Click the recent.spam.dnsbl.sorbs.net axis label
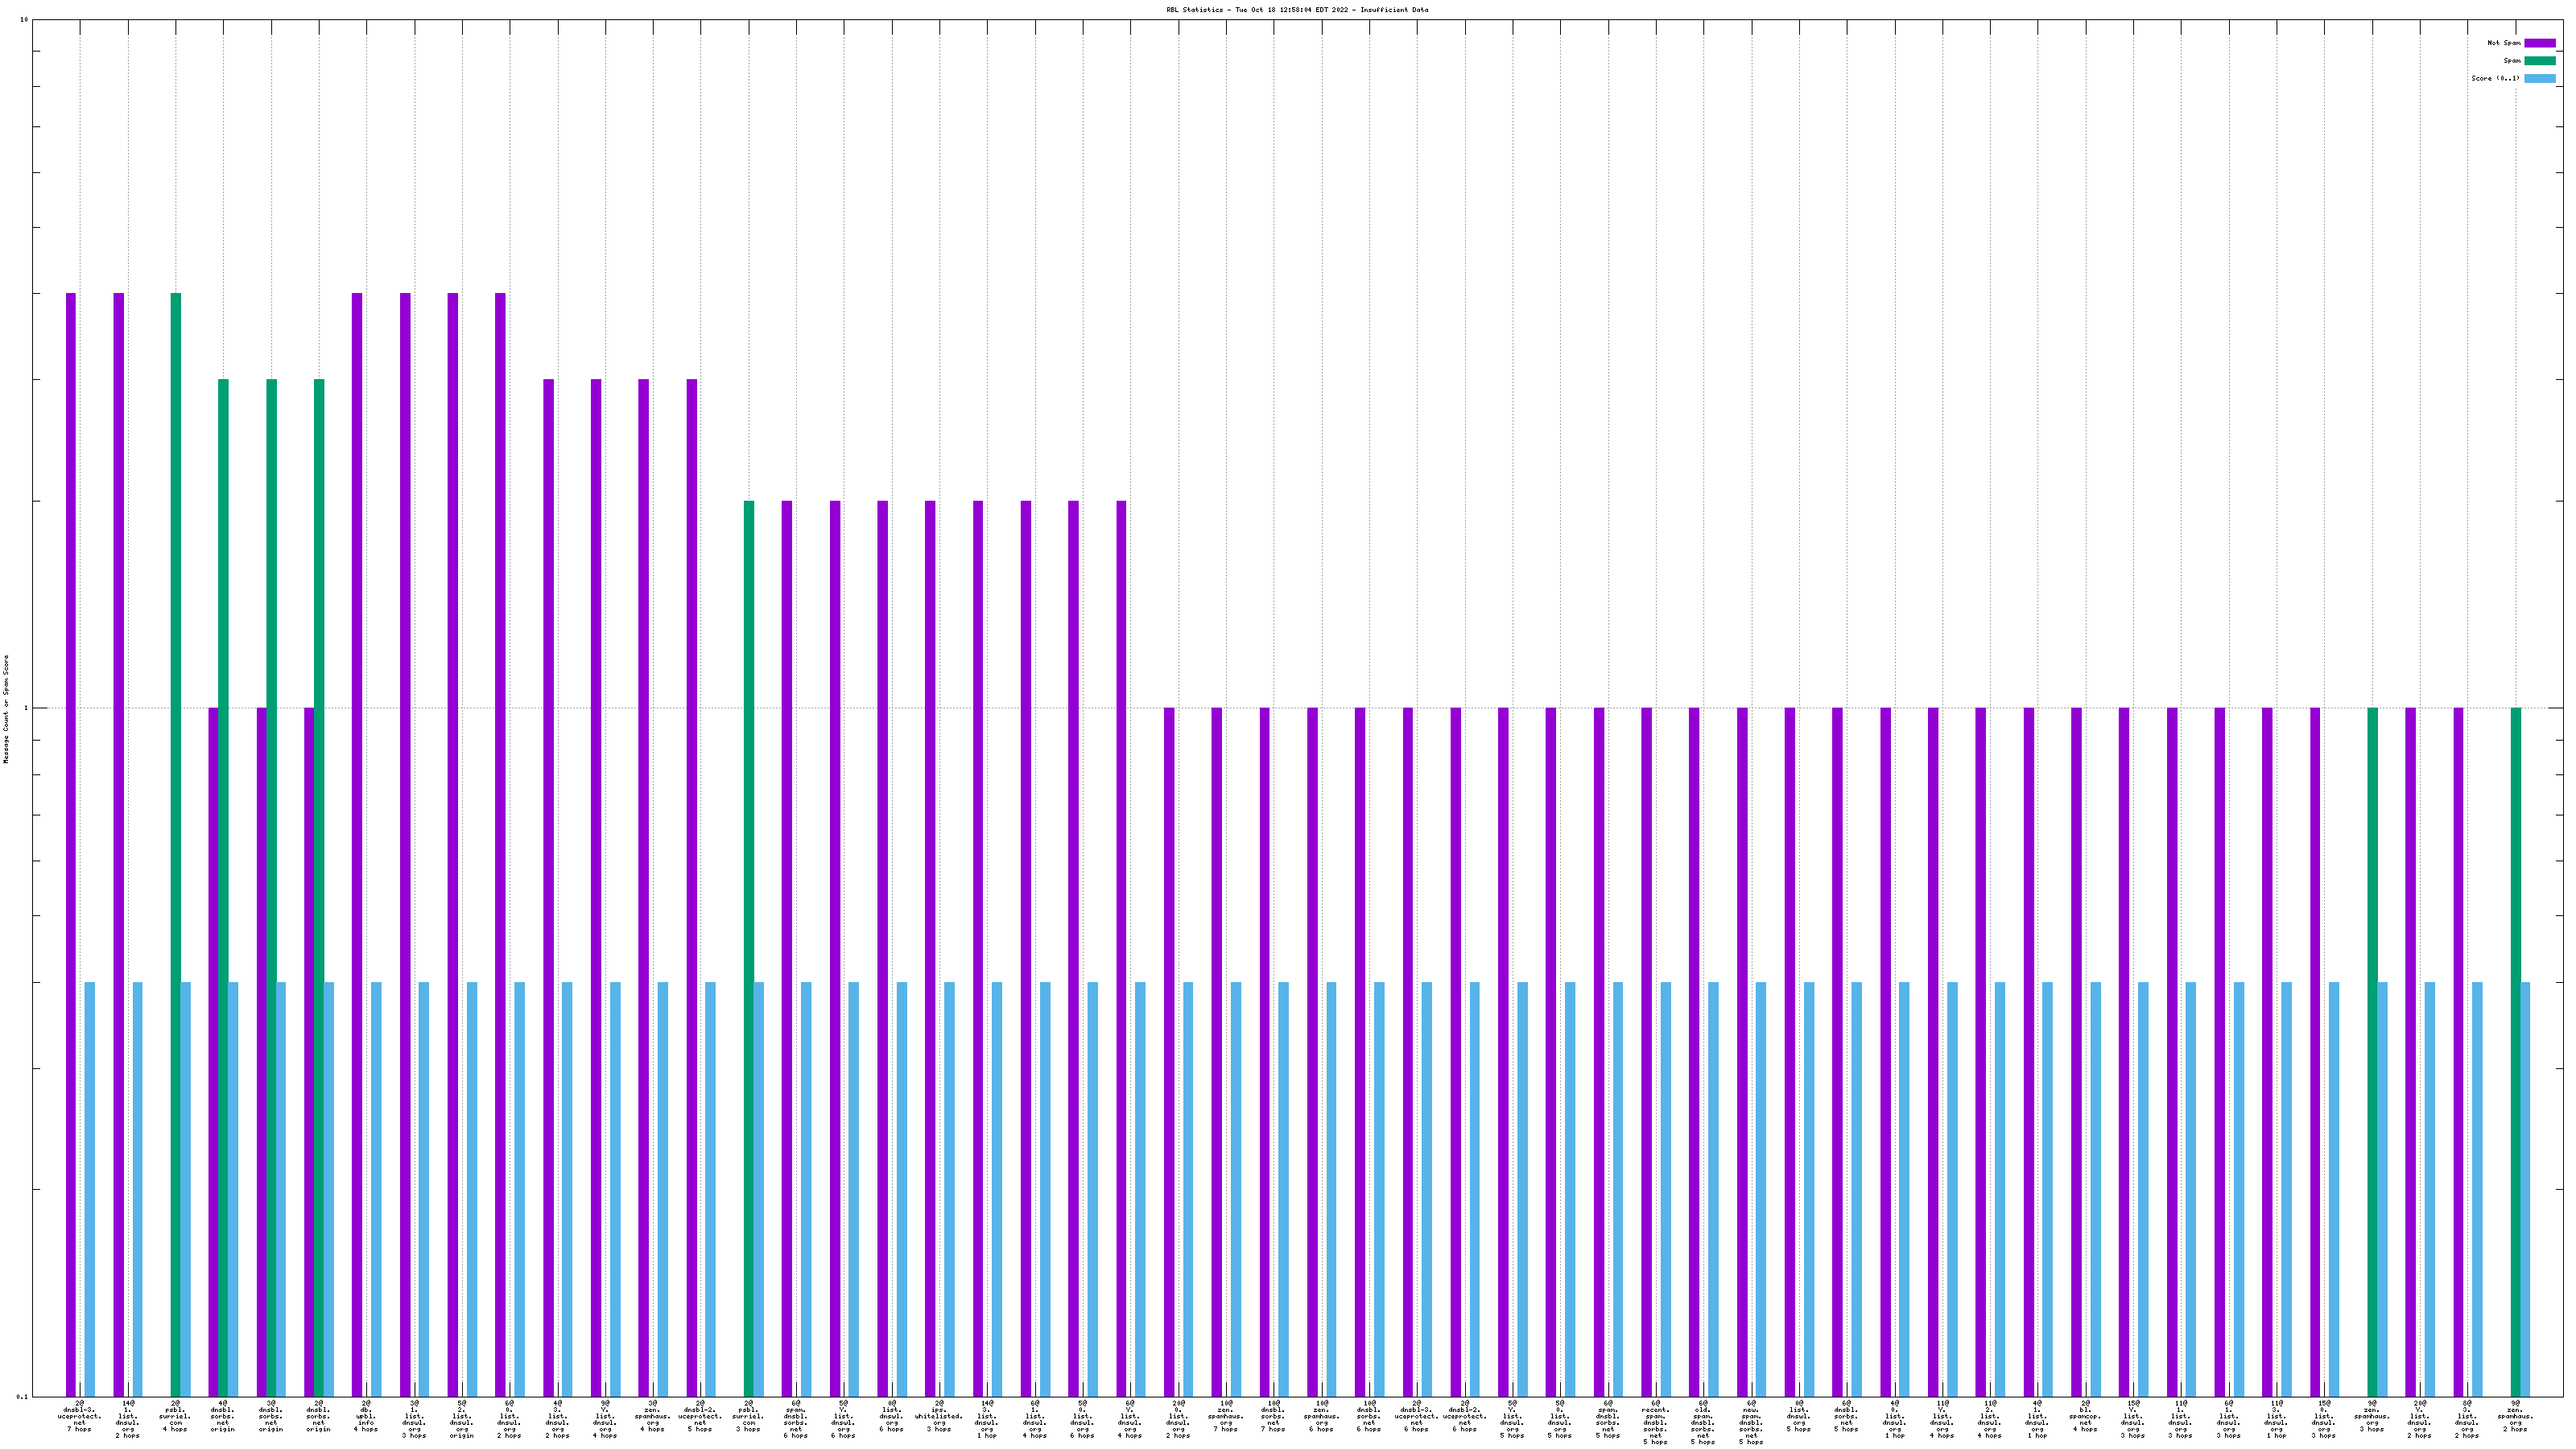 click(x=1655, y=1423)
